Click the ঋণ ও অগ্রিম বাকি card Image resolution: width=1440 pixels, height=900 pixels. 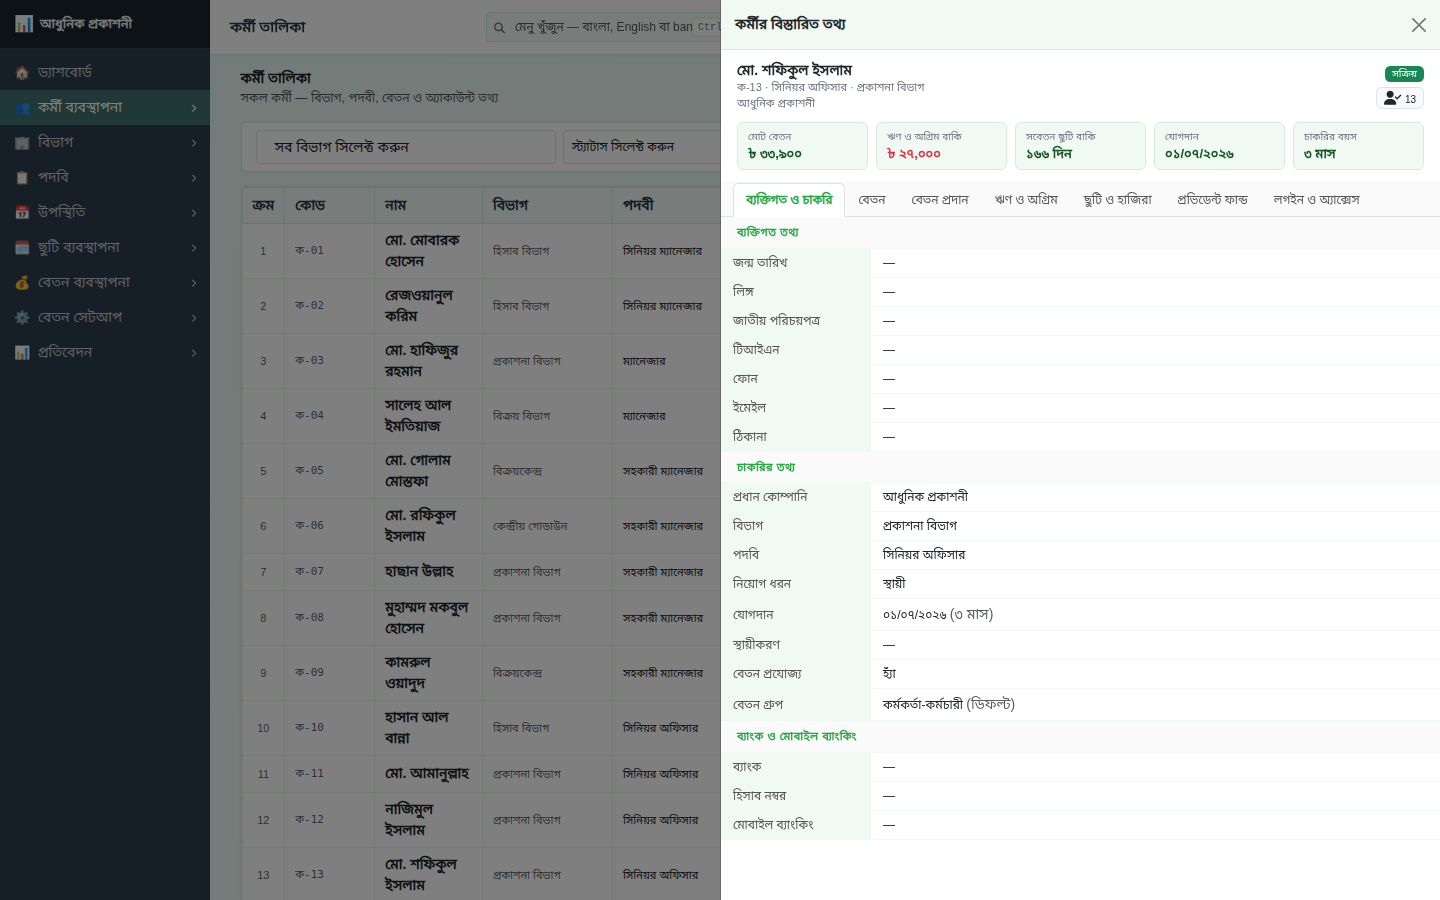[941, 146]
